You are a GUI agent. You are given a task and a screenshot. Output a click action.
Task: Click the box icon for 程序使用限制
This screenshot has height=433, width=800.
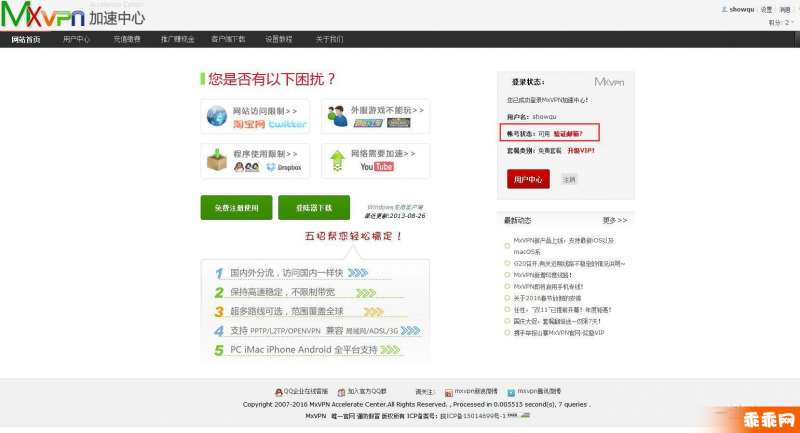216,160
